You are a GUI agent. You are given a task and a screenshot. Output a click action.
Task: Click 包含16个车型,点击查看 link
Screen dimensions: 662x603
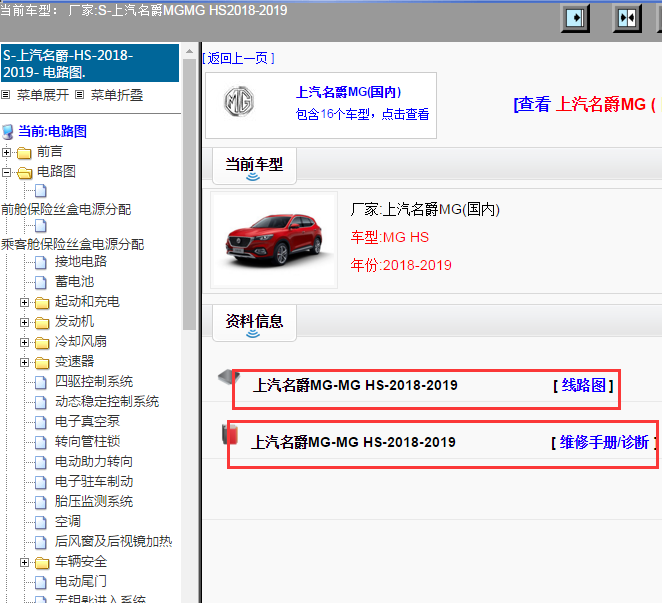(x=362, y=114)
